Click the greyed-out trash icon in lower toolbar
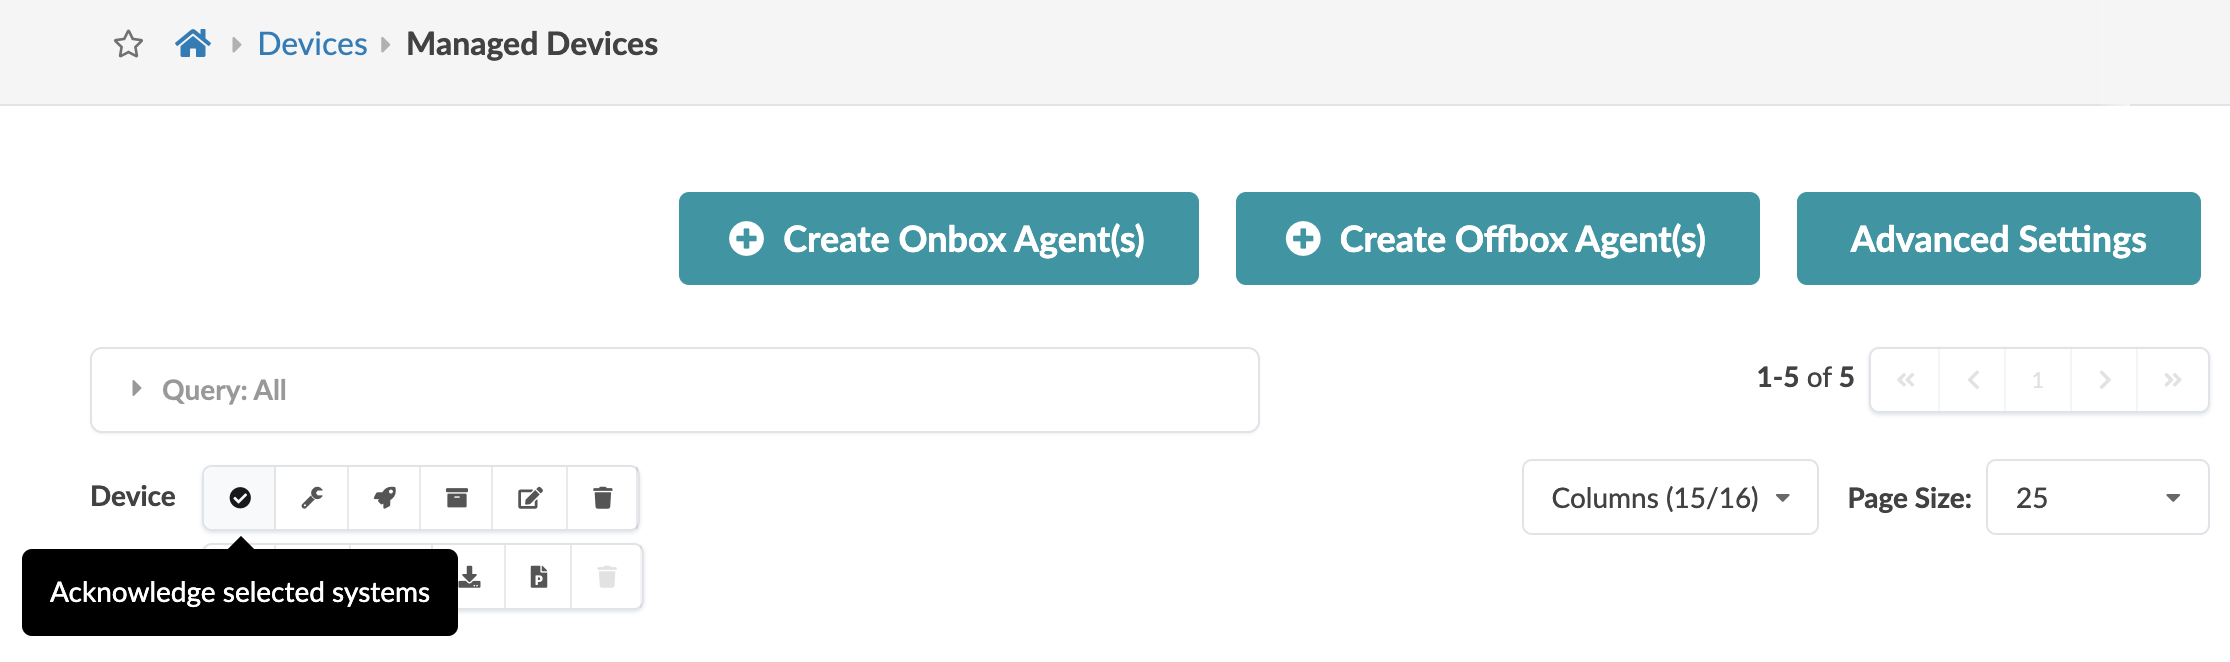The height and width of the screenshot is (662, 2230). (607, 577)
